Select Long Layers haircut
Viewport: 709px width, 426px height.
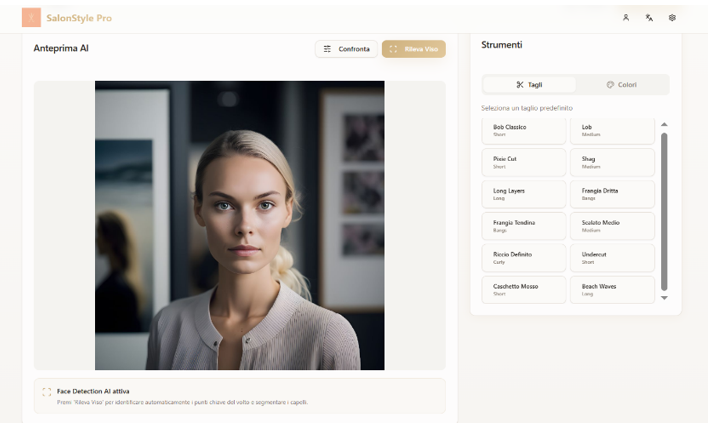[523, 194]
